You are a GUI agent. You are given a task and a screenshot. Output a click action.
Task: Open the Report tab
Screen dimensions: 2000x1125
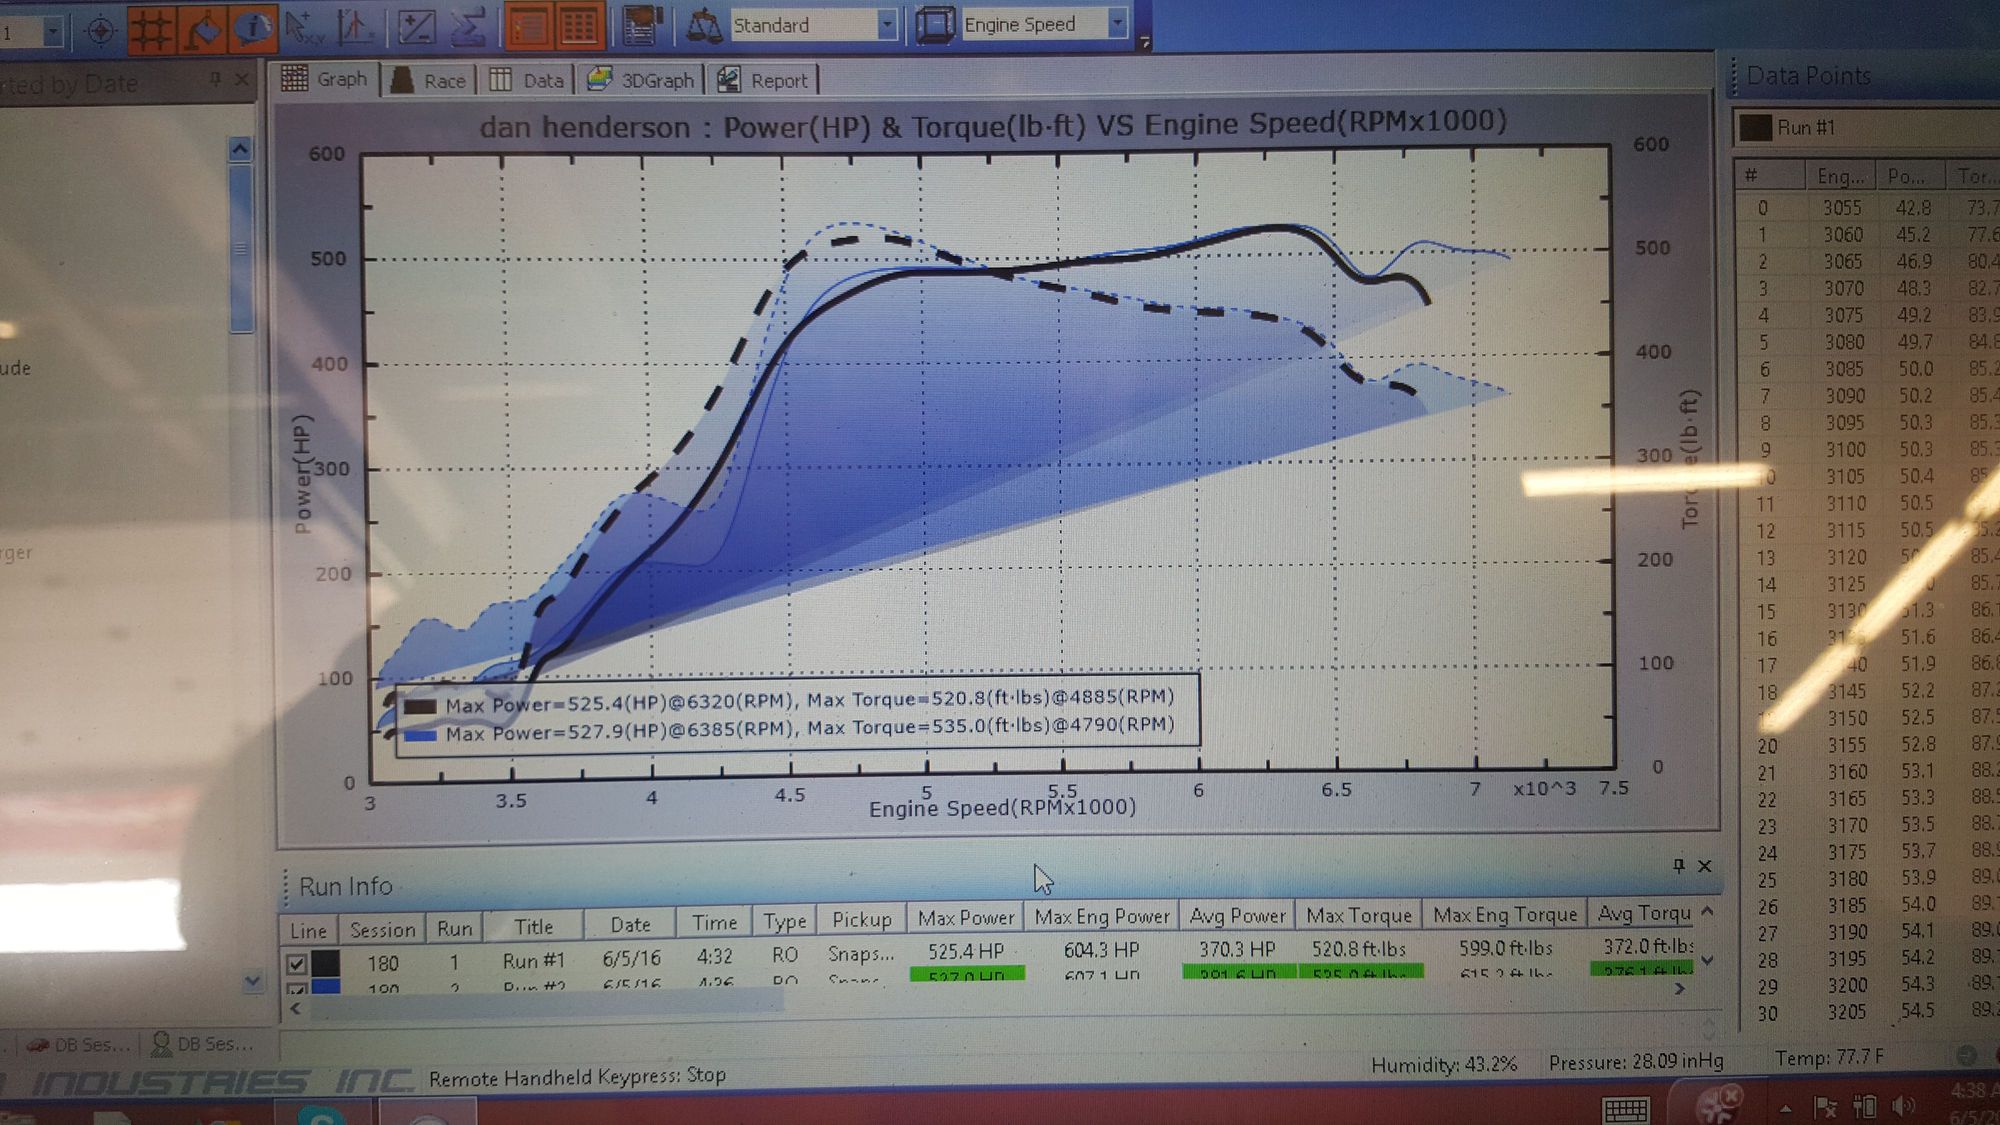(763, 80)
